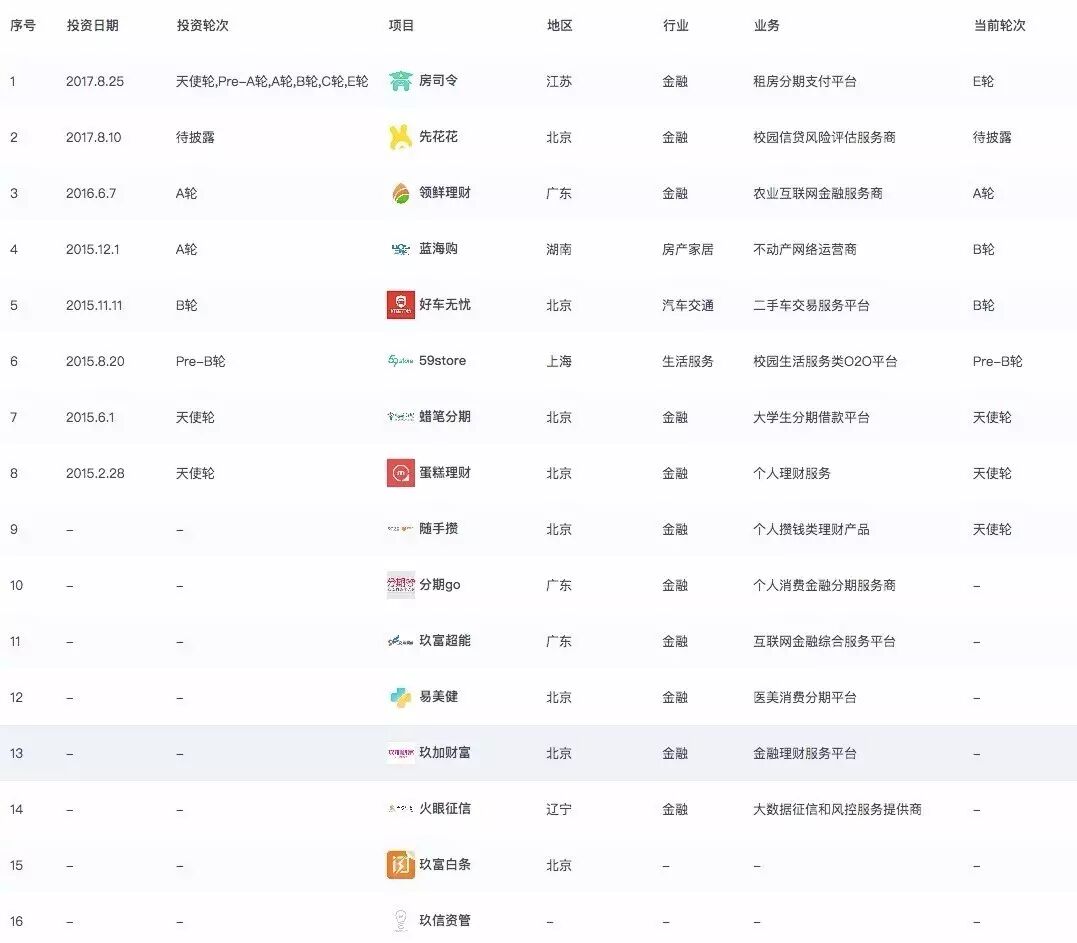Click the 汽车交通 industry cell
1077x943 pixels.
[x=688, y=306]
